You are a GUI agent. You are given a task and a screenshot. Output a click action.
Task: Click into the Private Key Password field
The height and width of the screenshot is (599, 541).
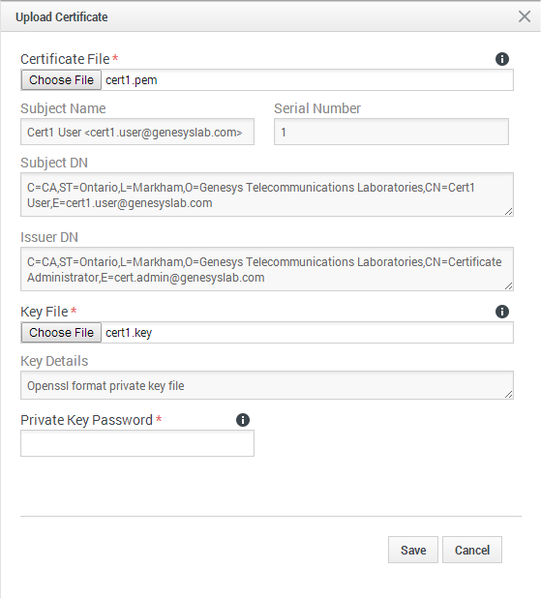[137, 443]
